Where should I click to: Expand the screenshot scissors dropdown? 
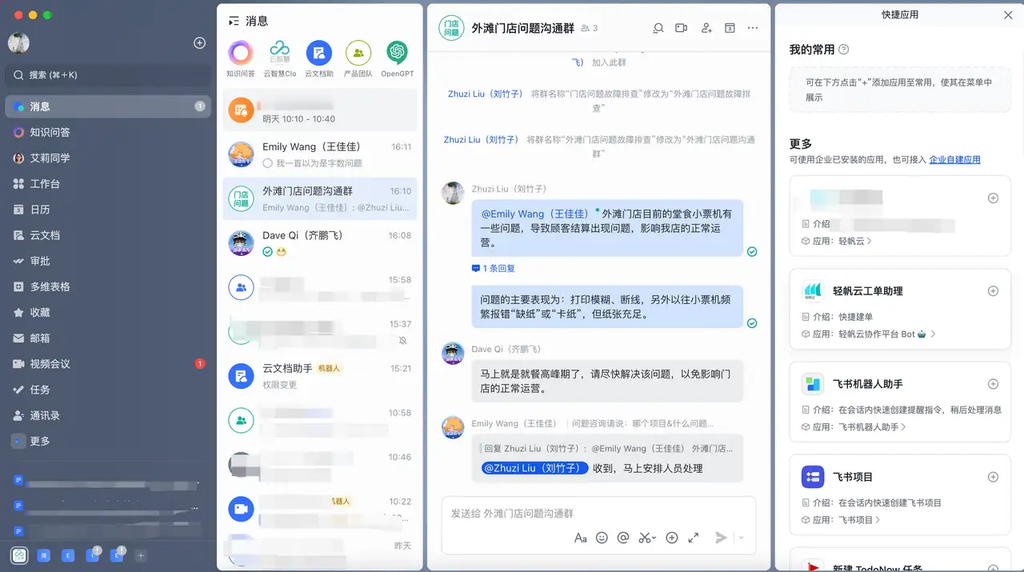tap(654, 538)
